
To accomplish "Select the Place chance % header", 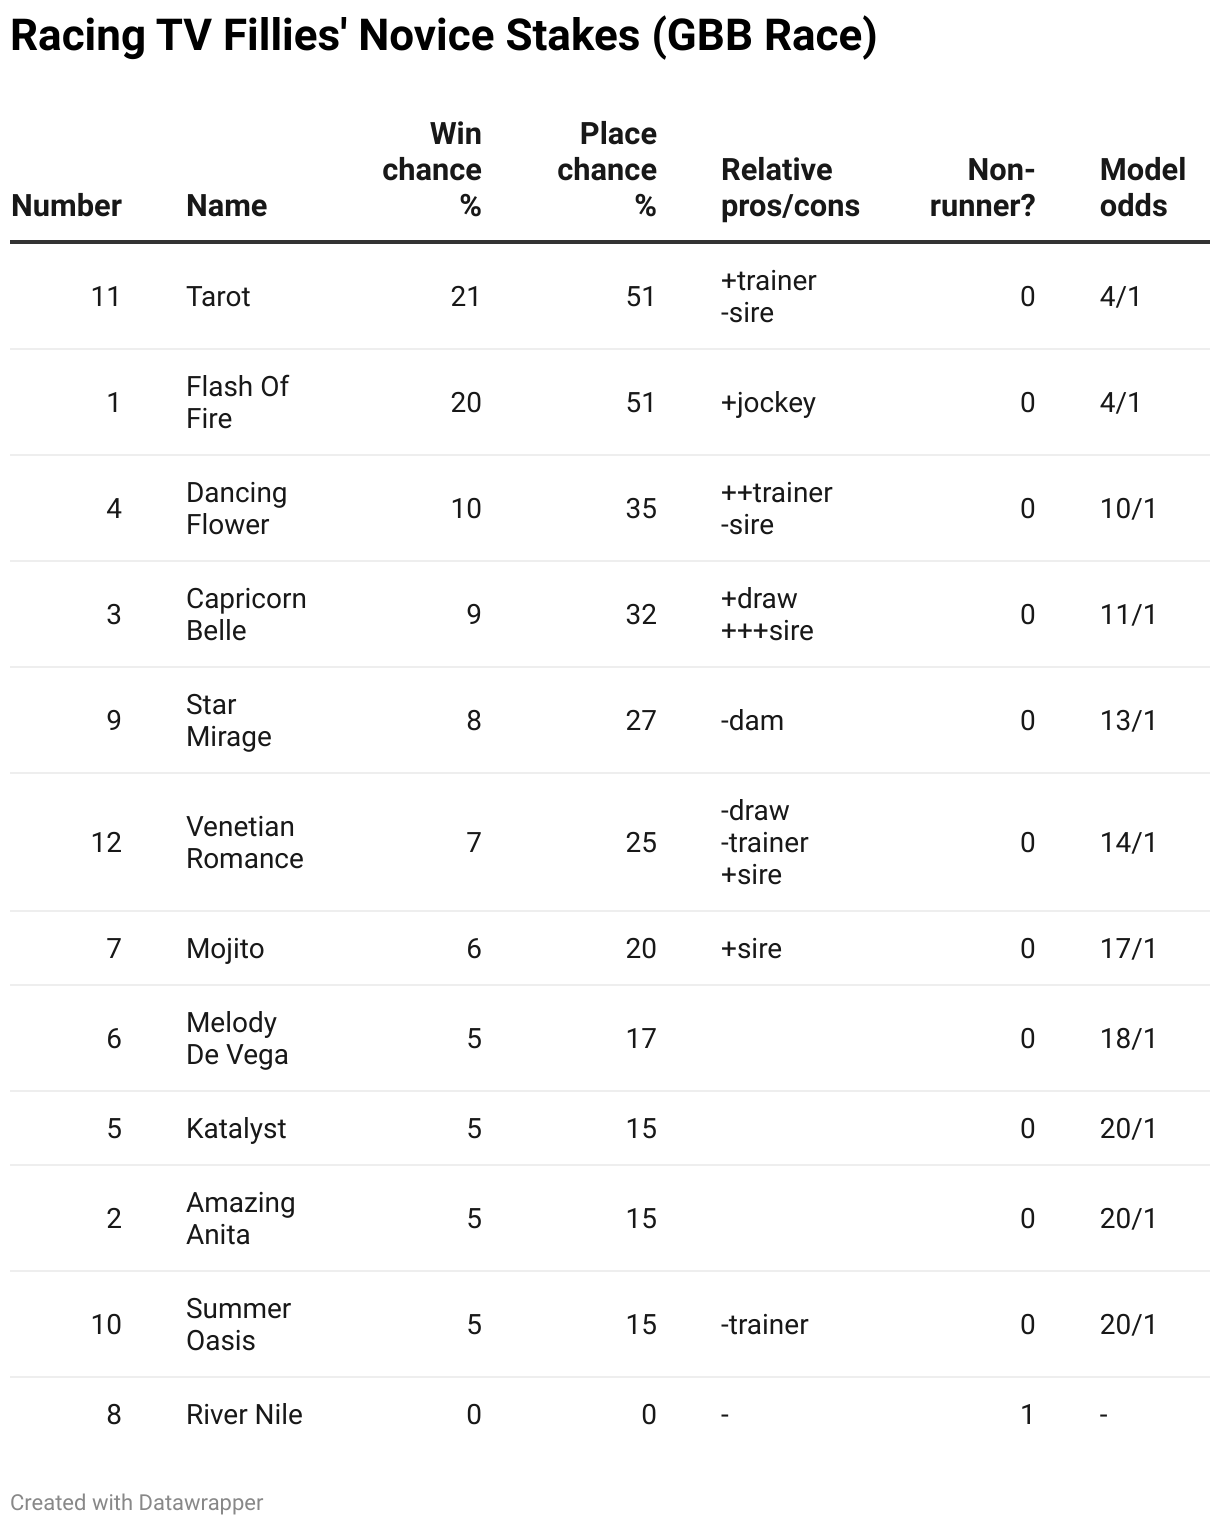I will click(x=607, y=169).
